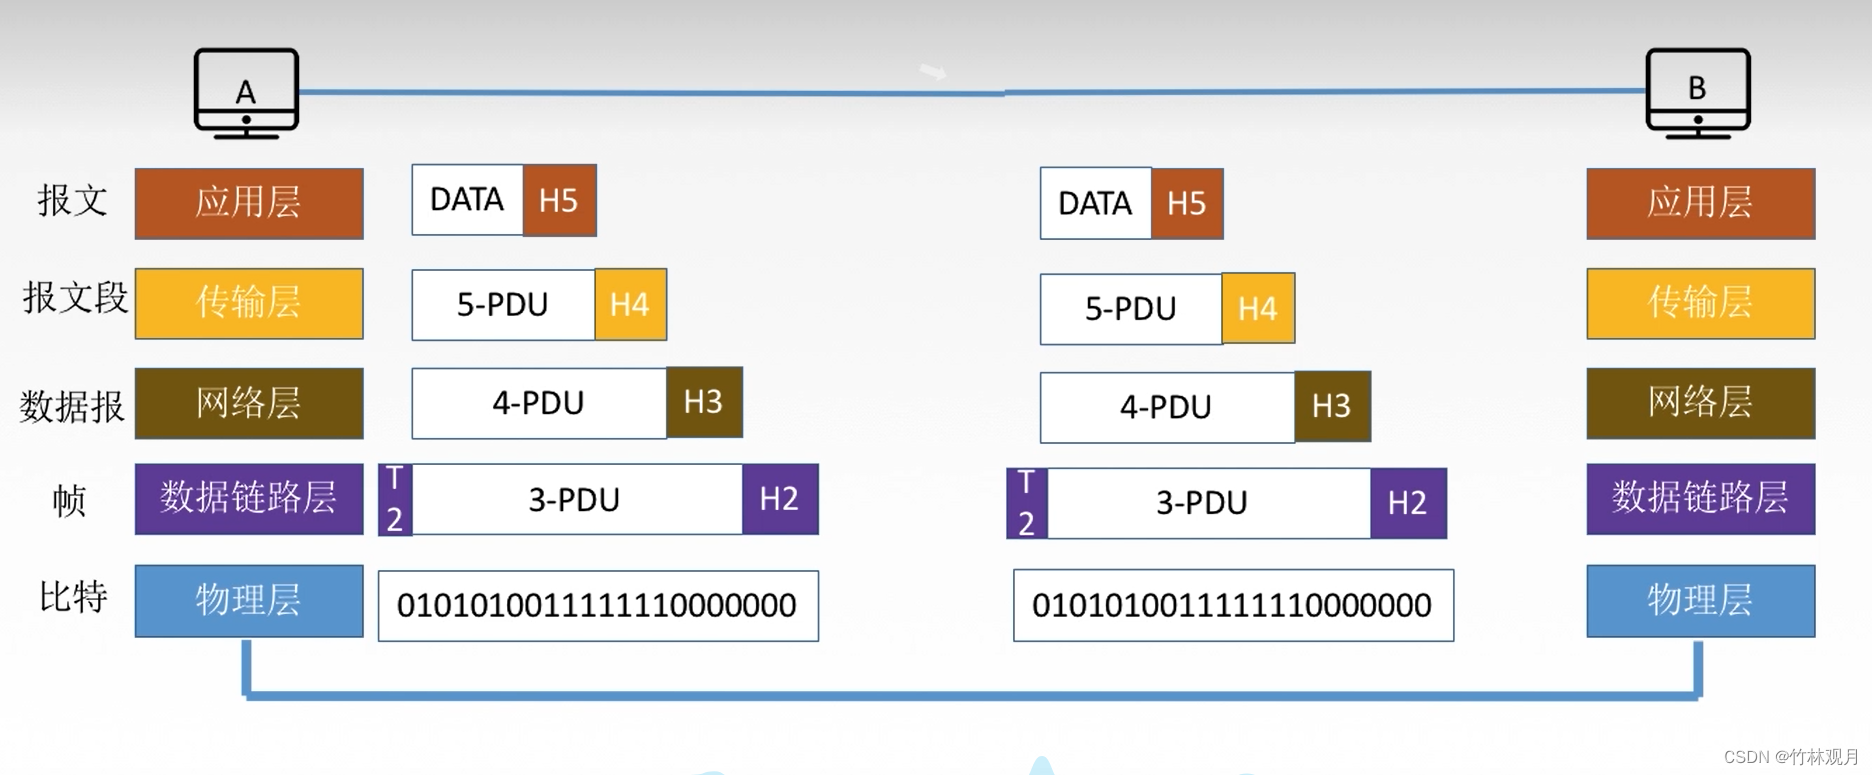Select the 5-PDU box on host B's side
The width and height of the screenshot is (1872, 775).
point(1131,309)
